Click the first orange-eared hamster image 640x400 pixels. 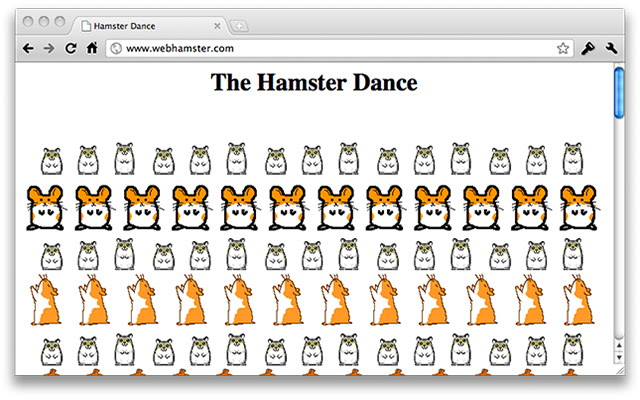click(45, 208)
